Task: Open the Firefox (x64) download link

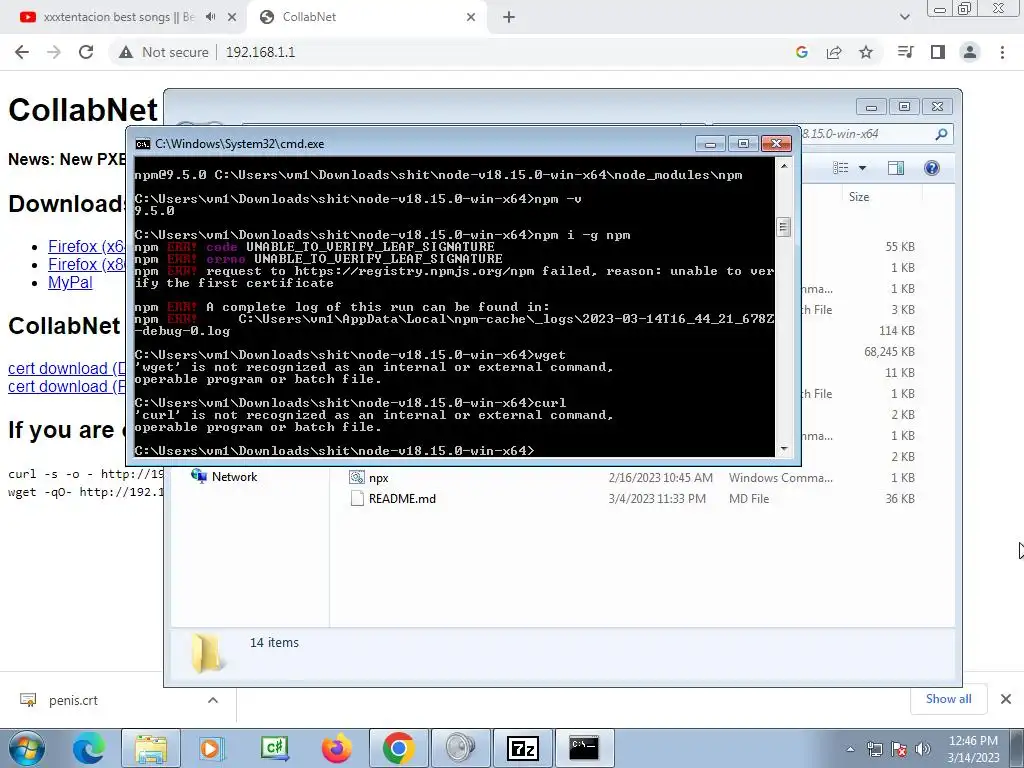Action: [87, 246]
